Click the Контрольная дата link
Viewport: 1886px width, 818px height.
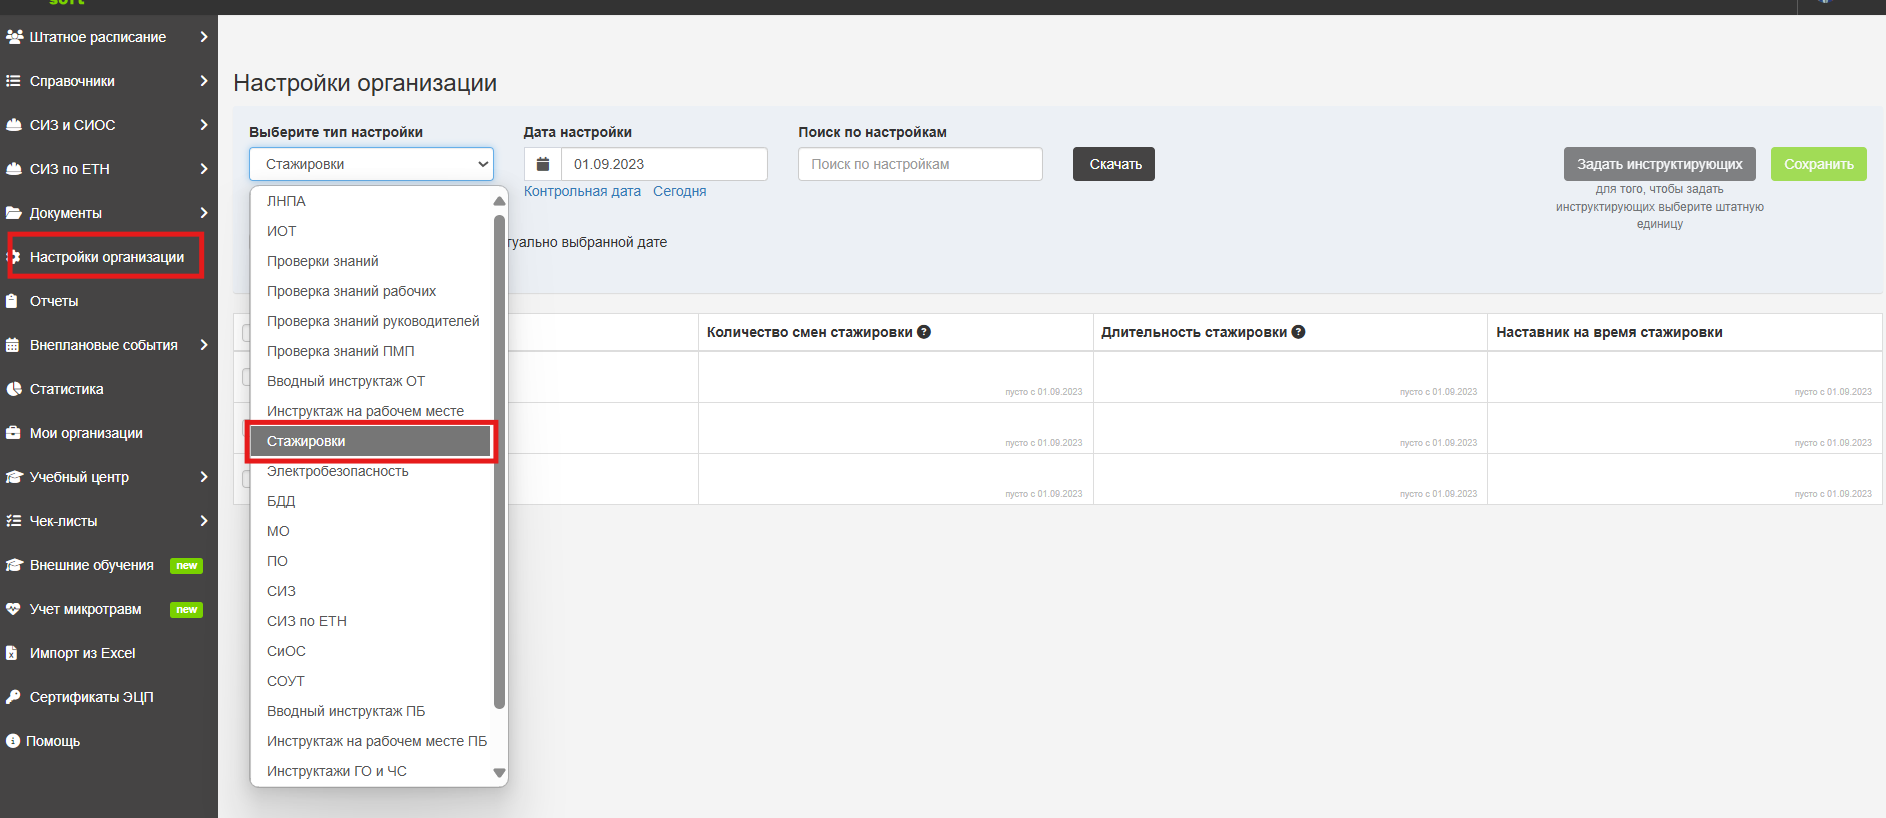(582, 191)
